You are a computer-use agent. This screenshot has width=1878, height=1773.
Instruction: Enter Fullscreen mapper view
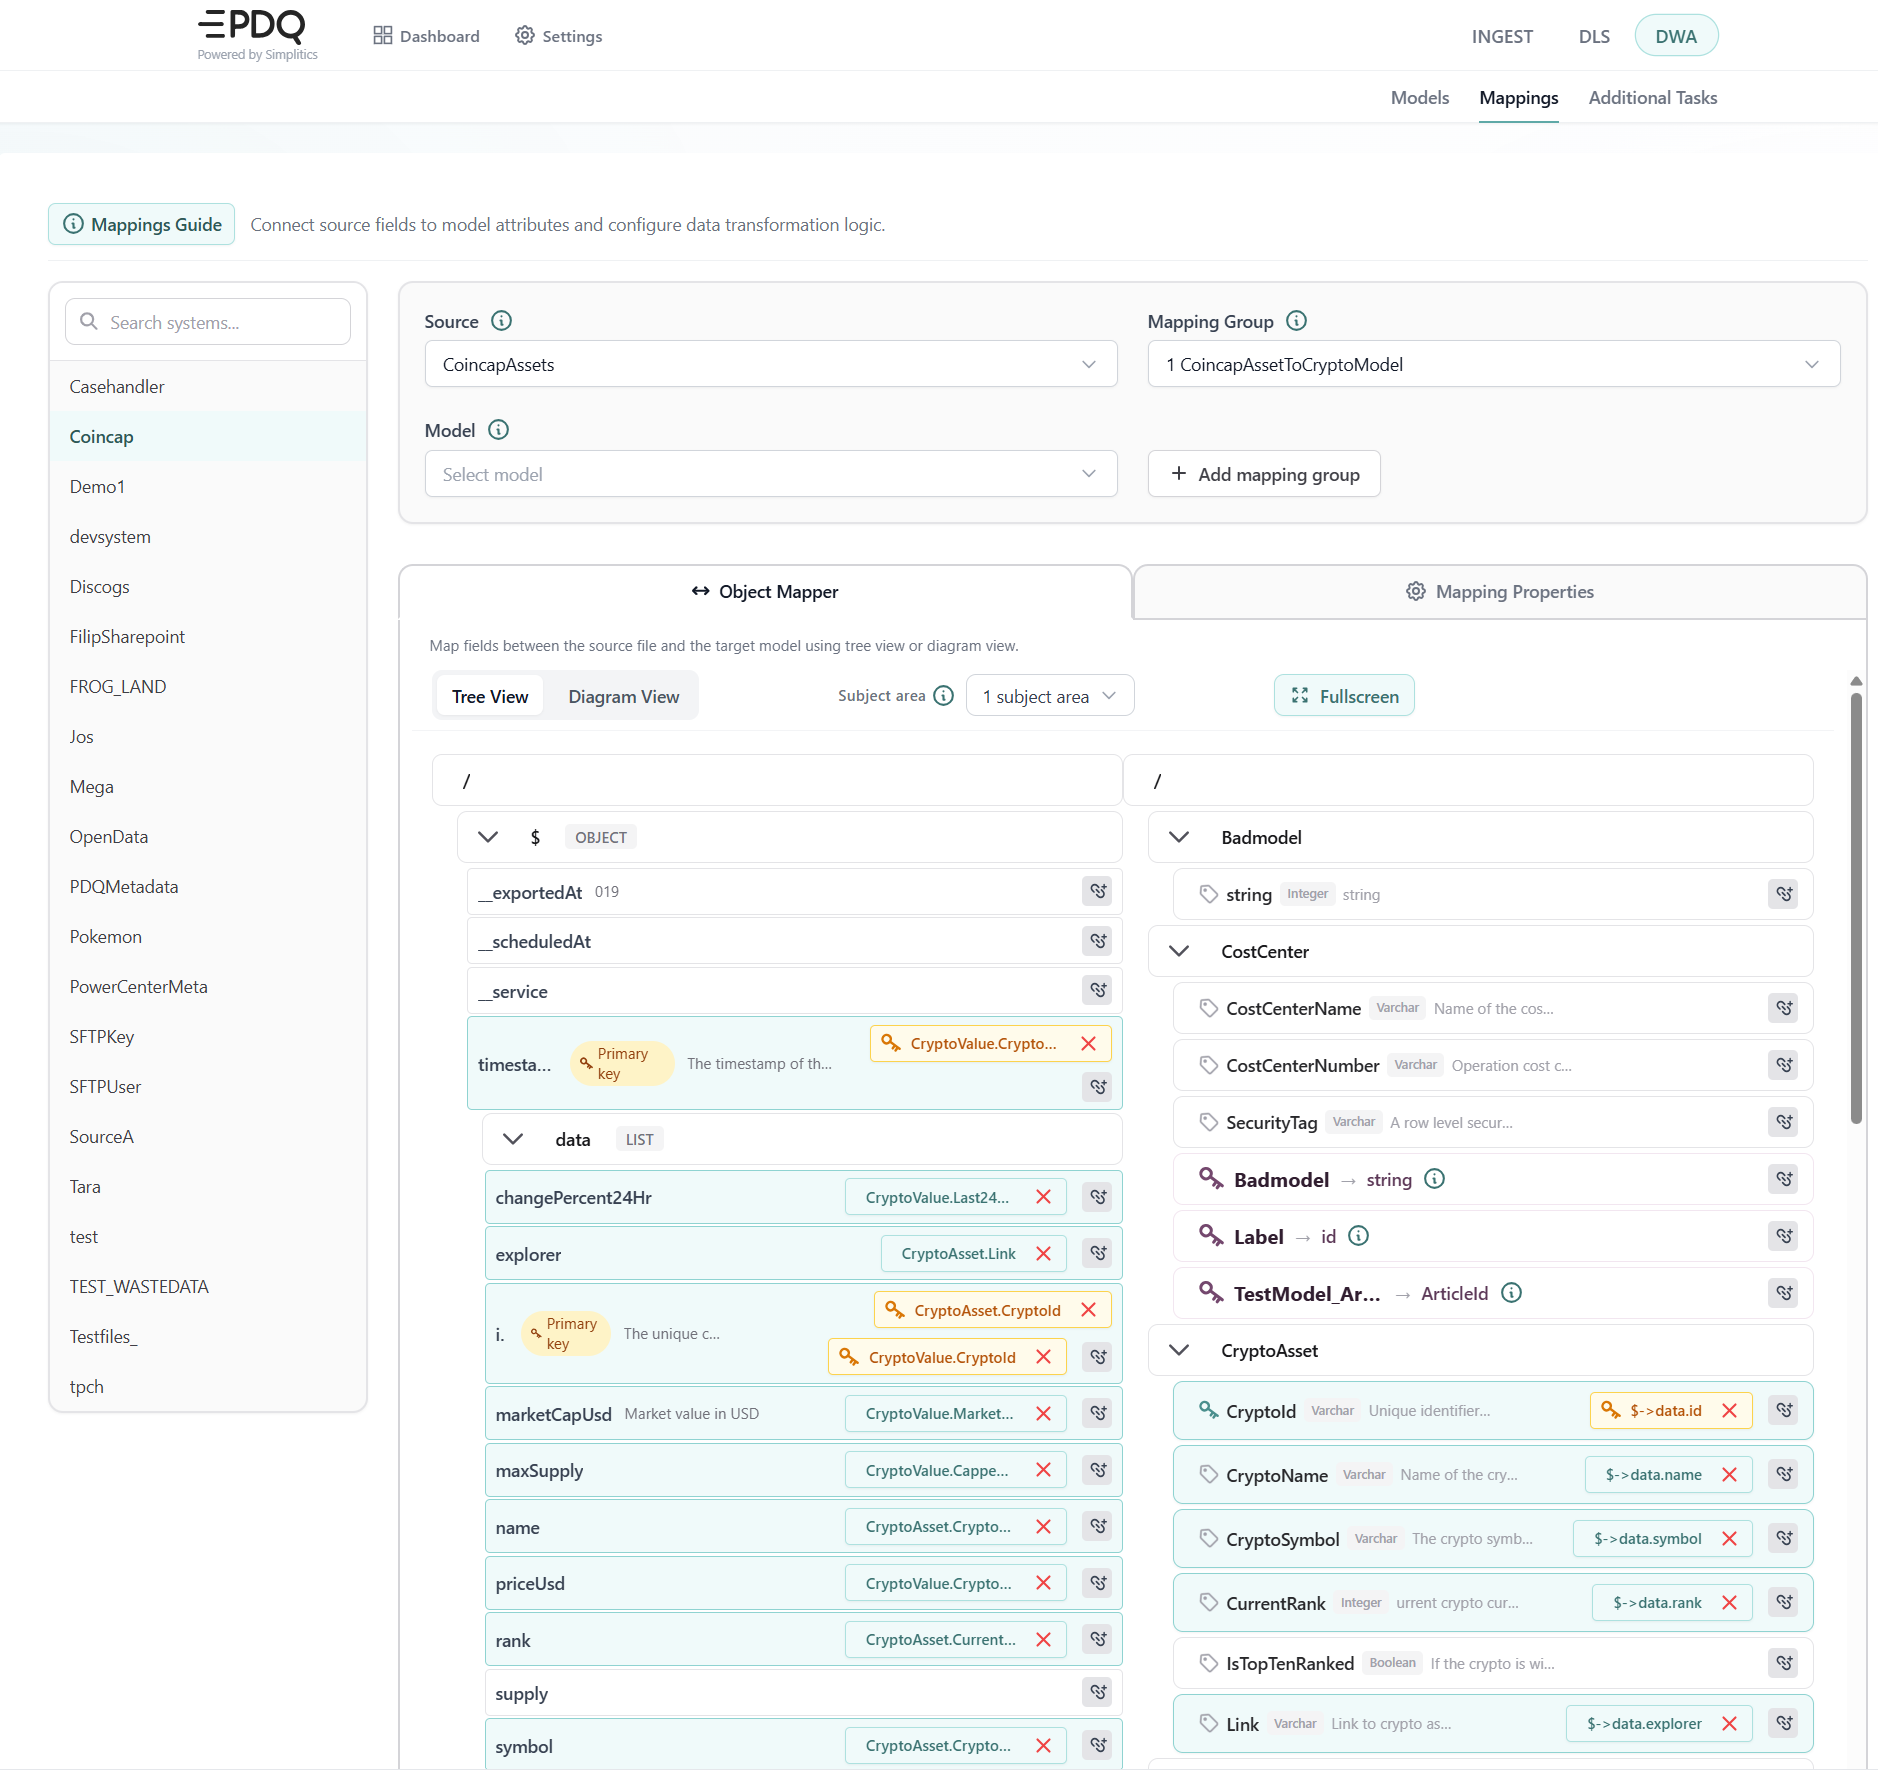pyautogui.click(x=1344, y=696)
